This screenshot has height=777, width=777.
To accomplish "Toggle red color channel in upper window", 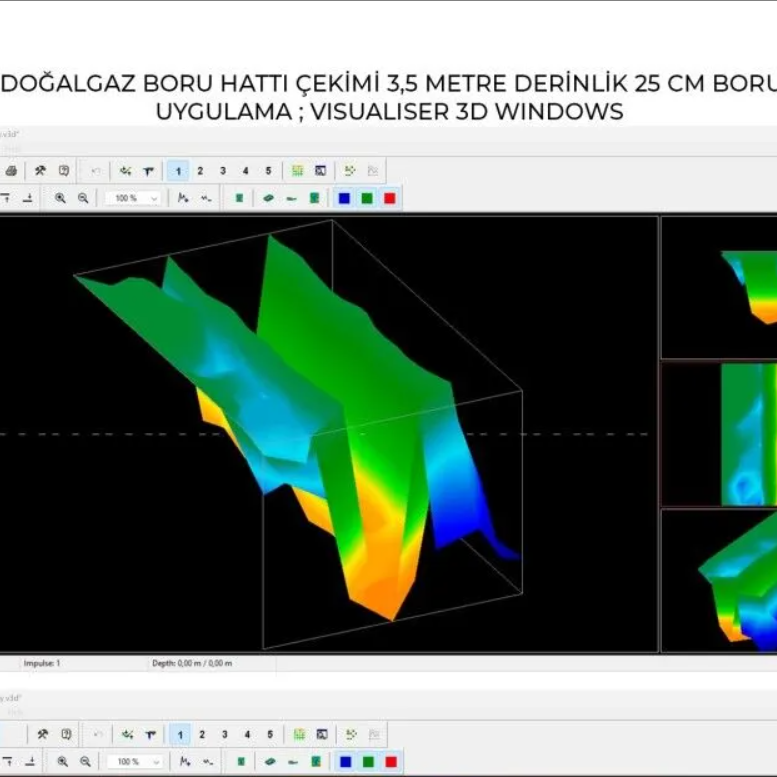I will click(x=390, y=198).
